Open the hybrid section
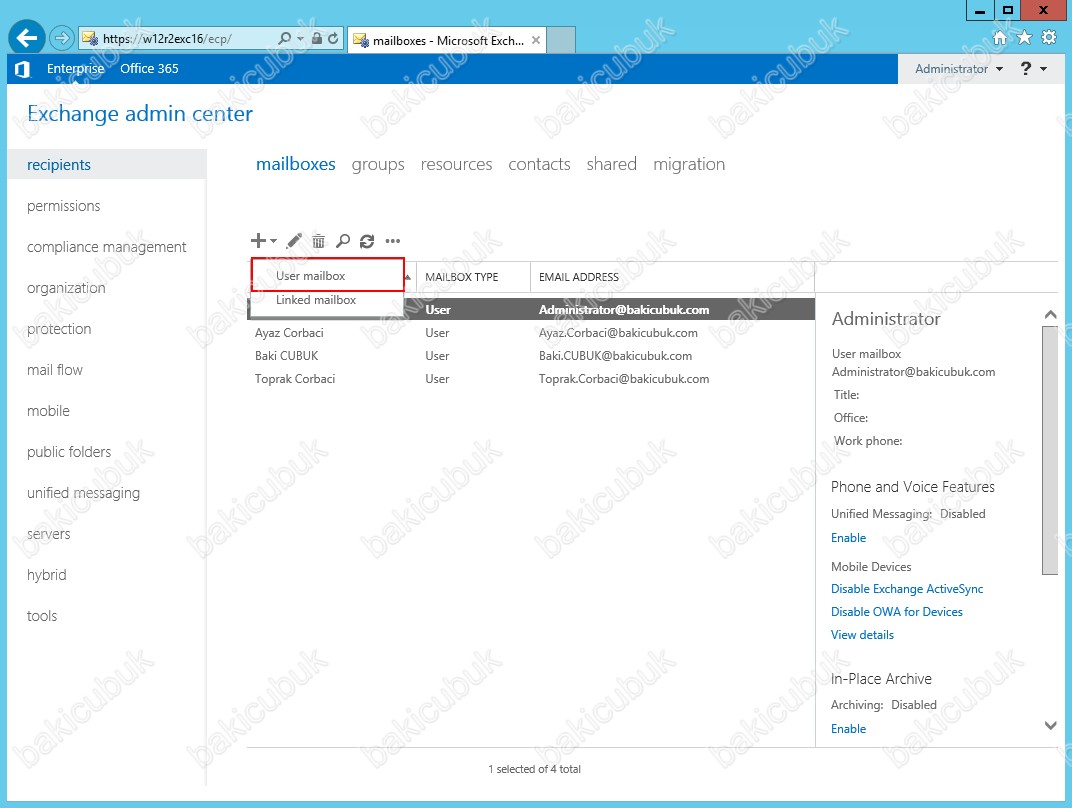 pyautogui.click(x=46, y=575)
